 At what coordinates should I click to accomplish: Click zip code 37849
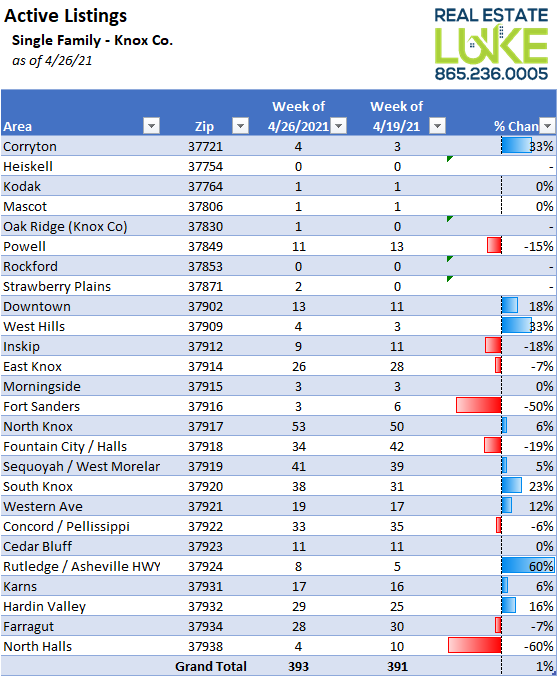point(206,247)
